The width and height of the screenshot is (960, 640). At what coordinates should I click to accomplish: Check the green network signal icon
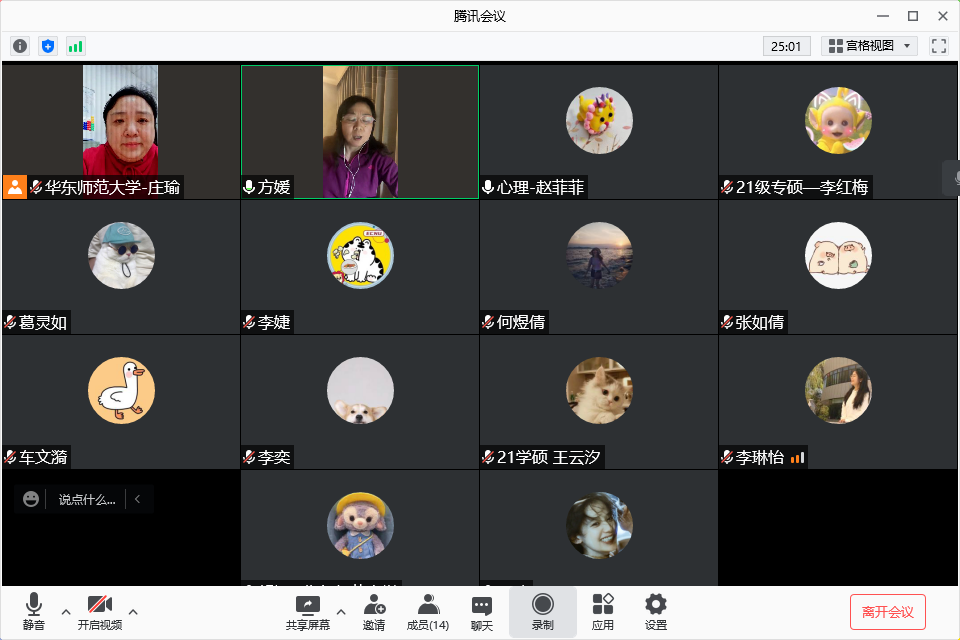click(76, 46)
